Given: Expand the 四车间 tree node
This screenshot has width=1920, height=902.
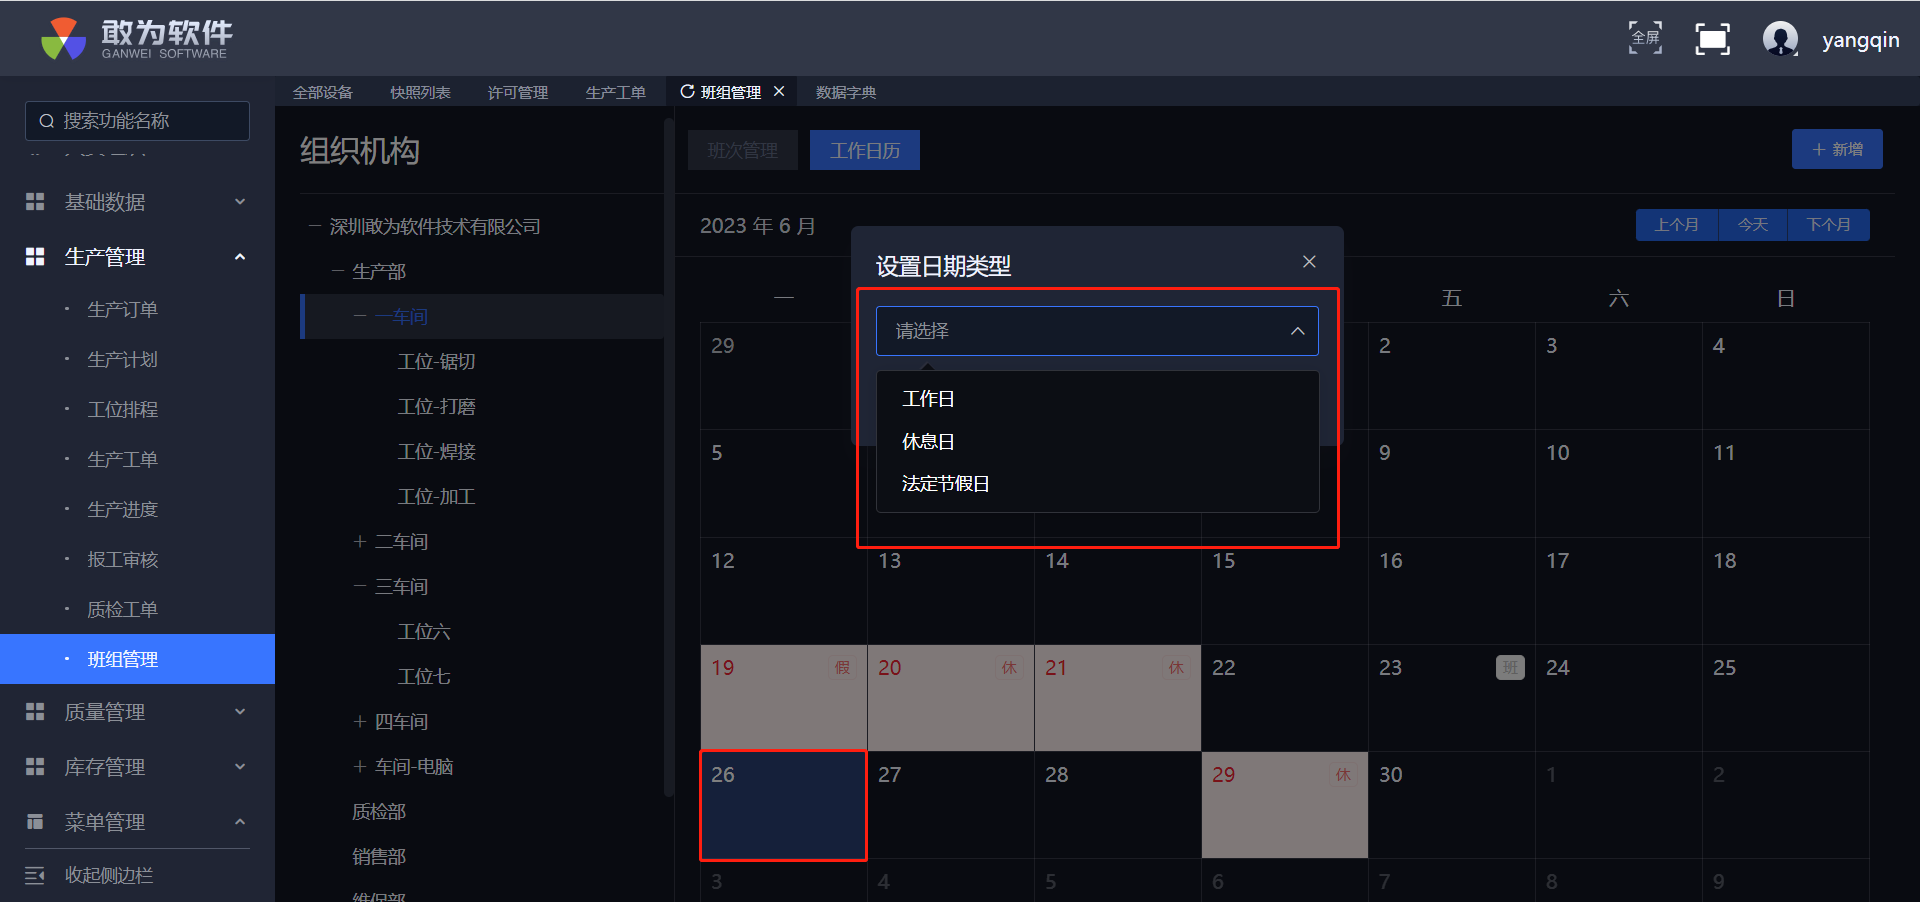Looking at the screenshot, I should pos(360,722).
